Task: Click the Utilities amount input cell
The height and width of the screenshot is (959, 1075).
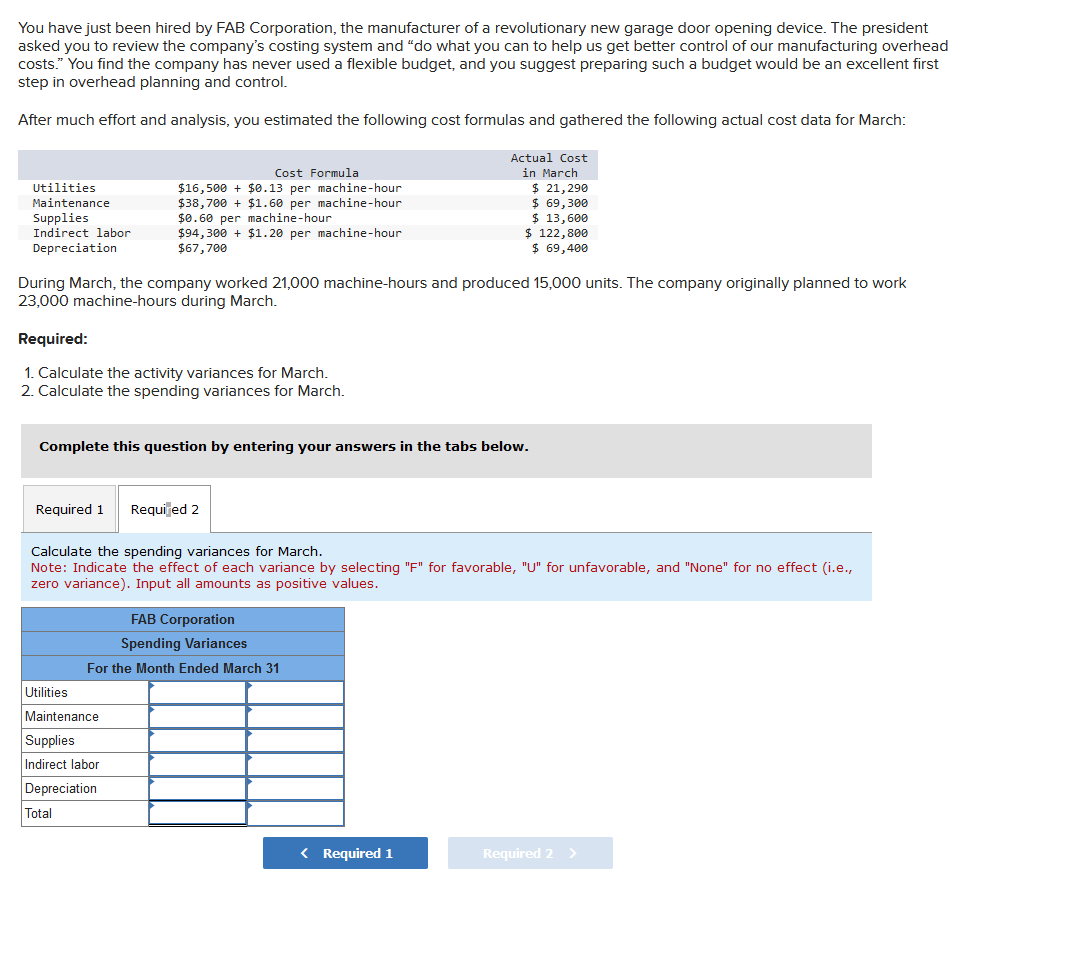Action: point(197,692)
